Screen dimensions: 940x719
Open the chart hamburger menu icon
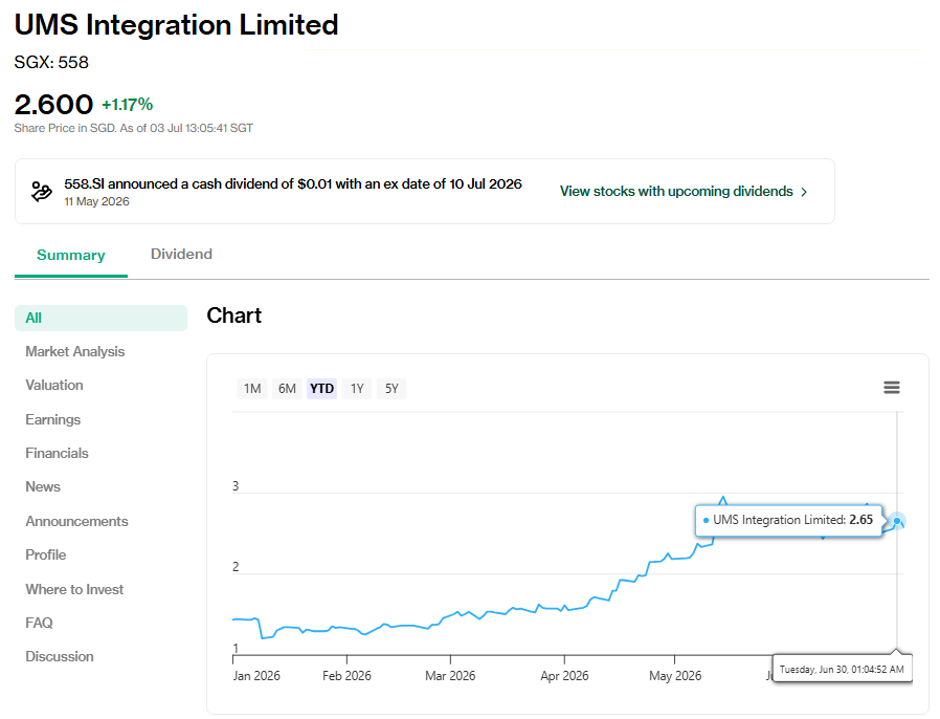(891, 387)
